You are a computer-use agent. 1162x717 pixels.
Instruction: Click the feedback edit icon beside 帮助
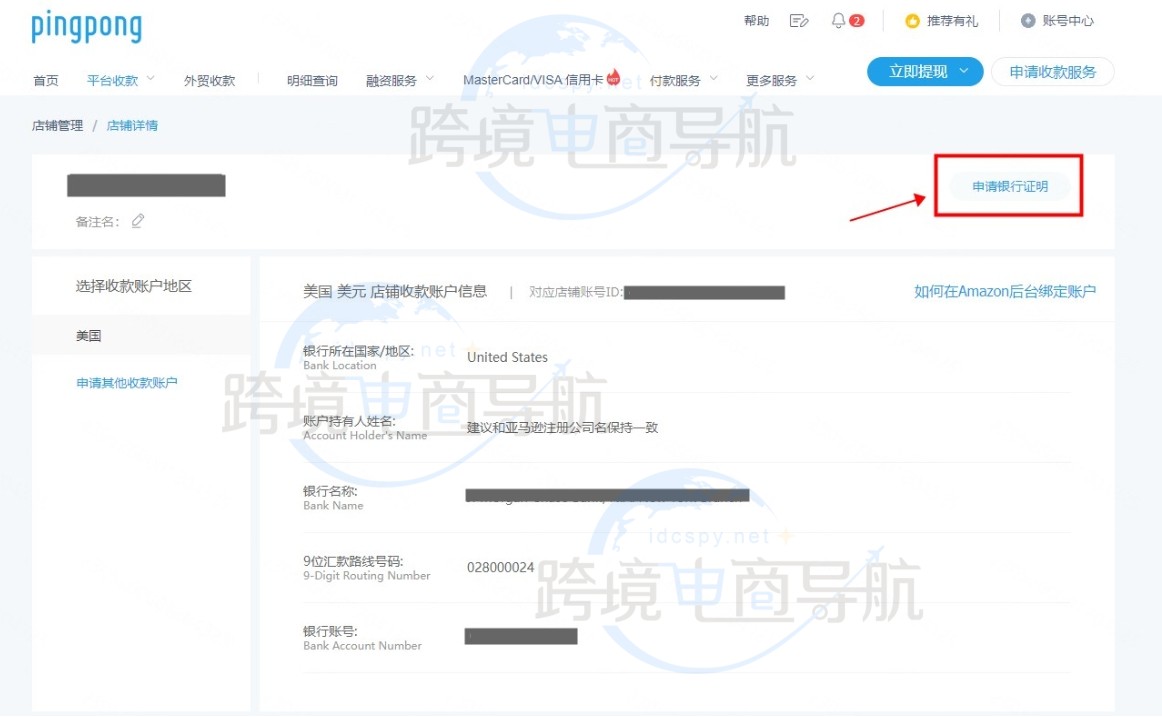797,19
